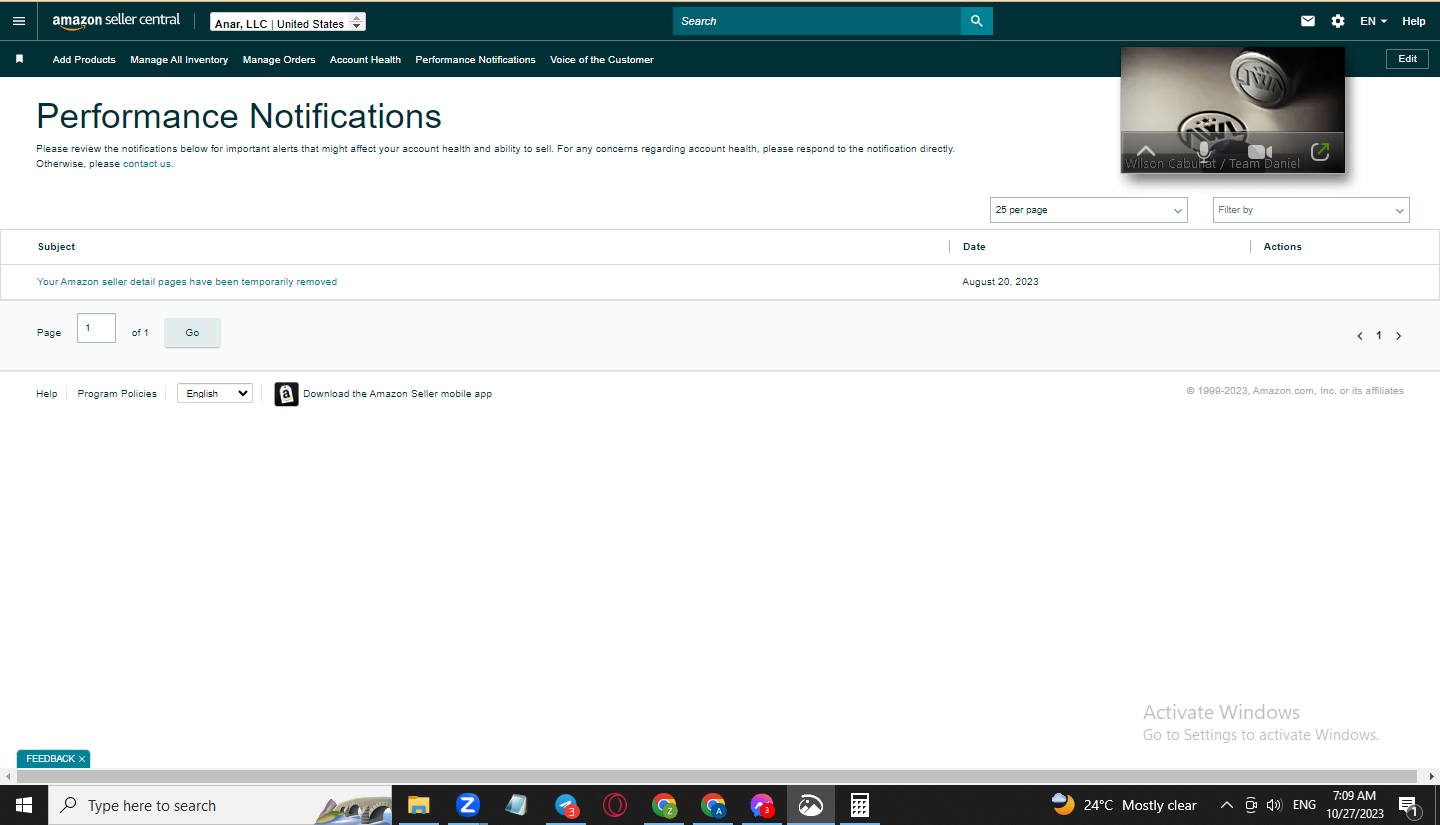Click the Windows taskbar search box
This screenshot has width=1440, height=825.
coord(220,805)
